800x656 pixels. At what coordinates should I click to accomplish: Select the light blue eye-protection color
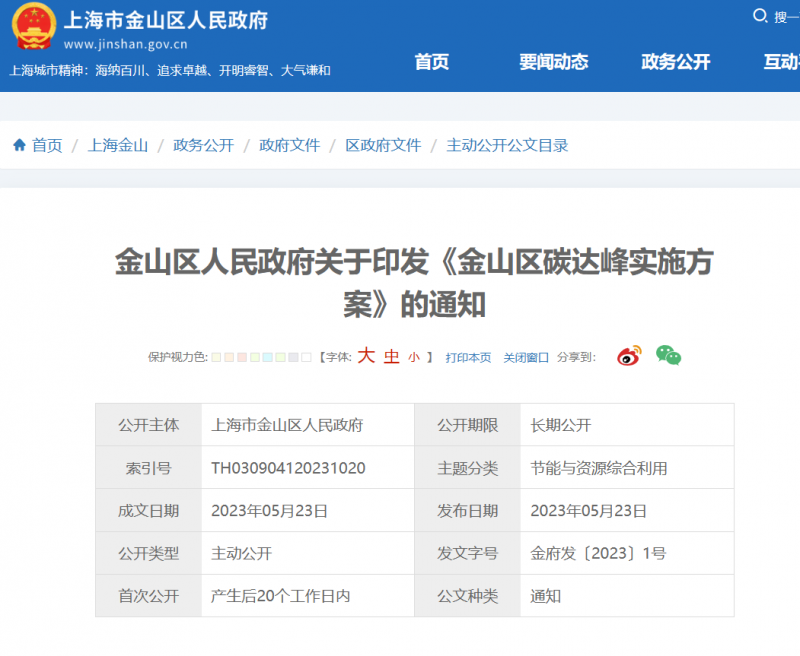coord(267,357)
